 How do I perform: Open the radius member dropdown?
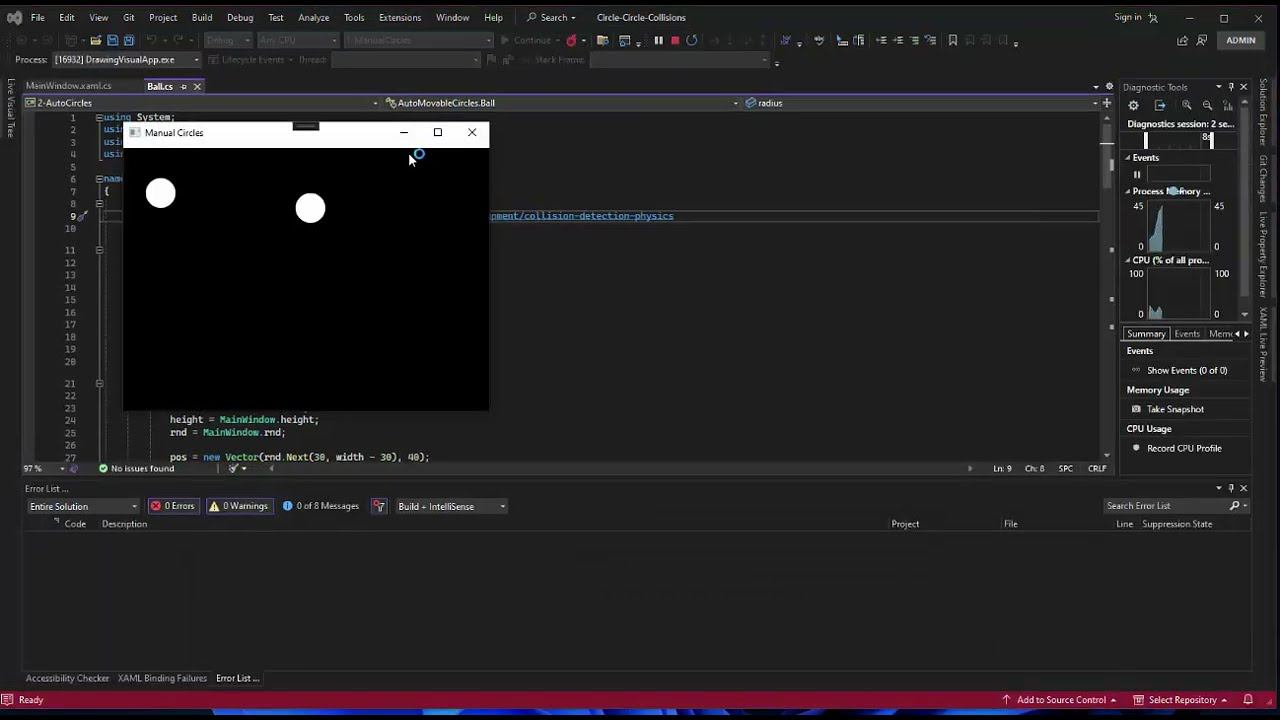922,103
